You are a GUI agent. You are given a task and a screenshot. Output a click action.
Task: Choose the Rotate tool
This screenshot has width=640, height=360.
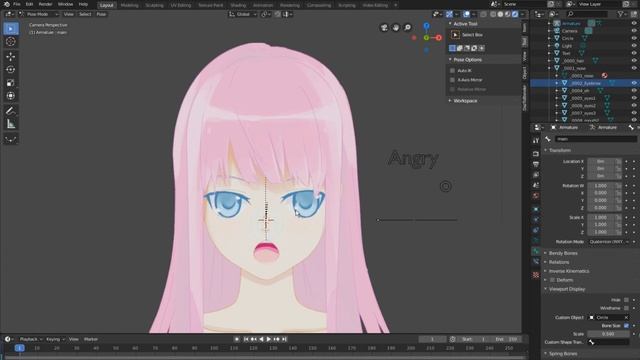pos(11,70)
